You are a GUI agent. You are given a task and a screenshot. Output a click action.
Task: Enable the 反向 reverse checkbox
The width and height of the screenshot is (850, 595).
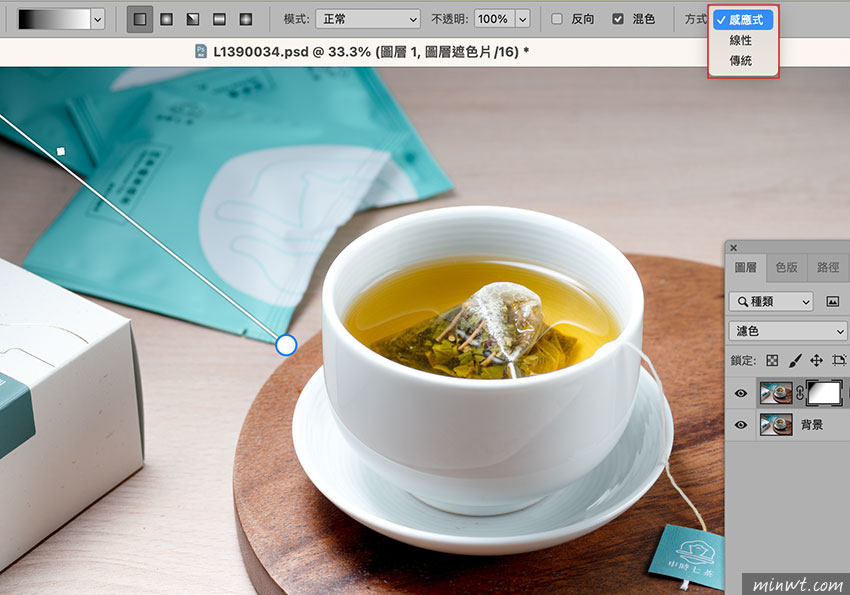tap(557, 19)
